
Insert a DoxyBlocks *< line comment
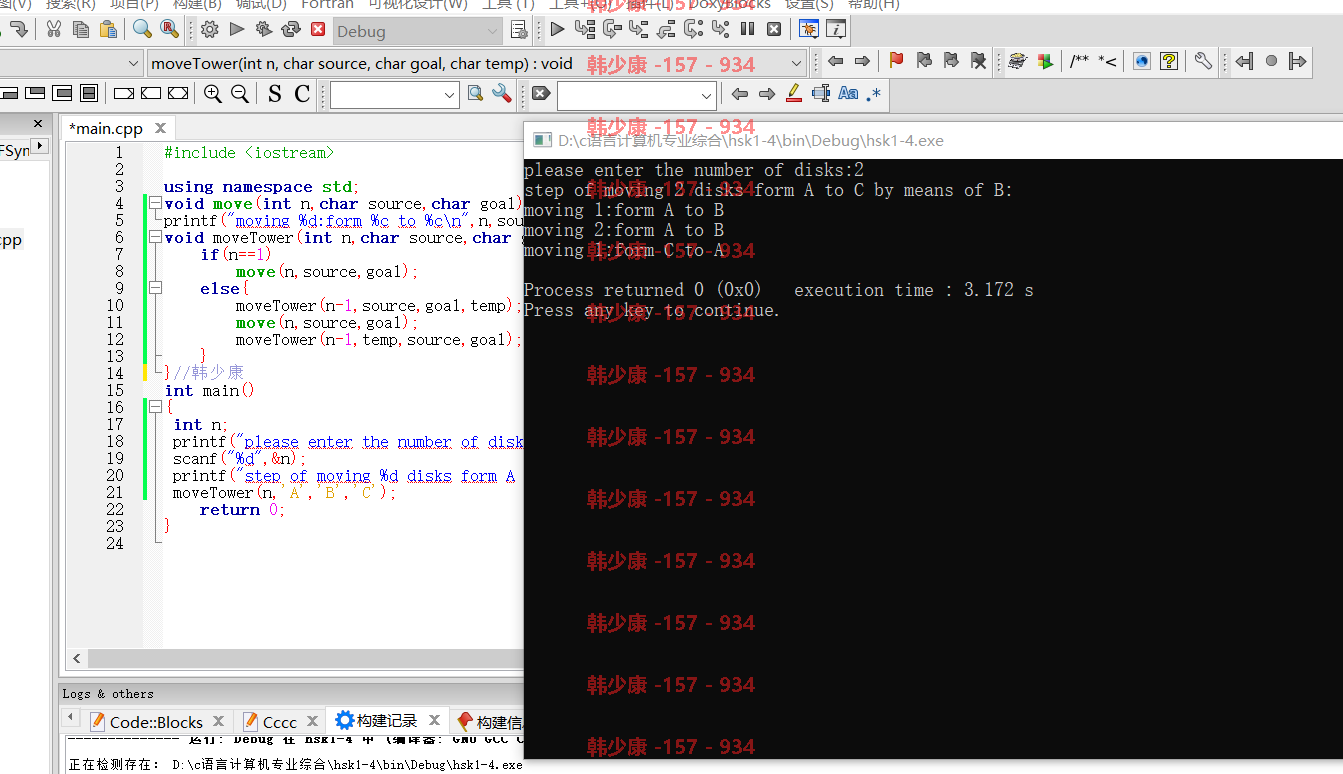(x=1108, y=62)
